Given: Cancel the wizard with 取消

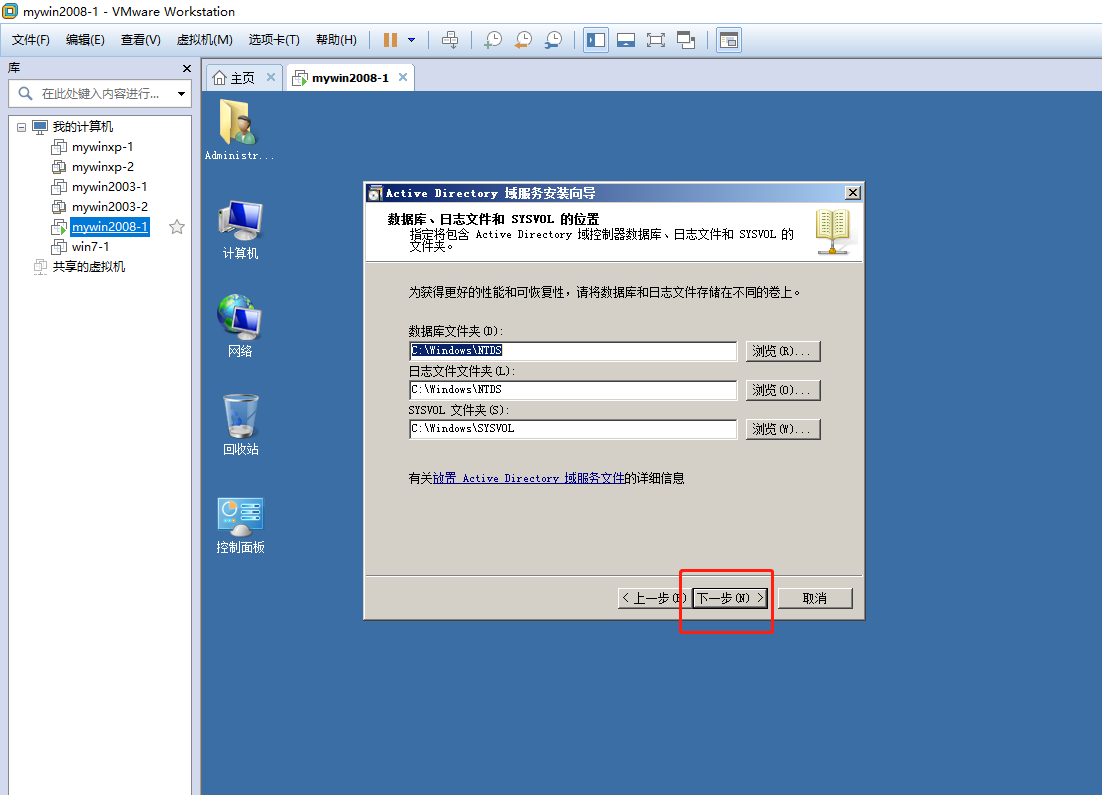Looking at the screenshot, I should click(x=815, y=598).
